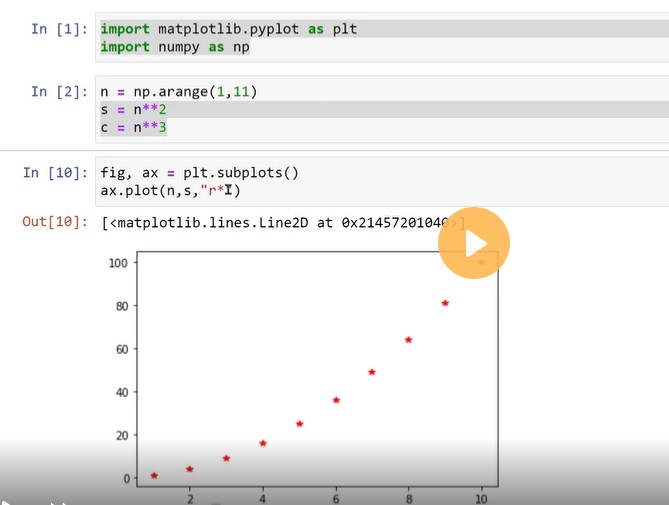Click the red star at y=64

408,340
